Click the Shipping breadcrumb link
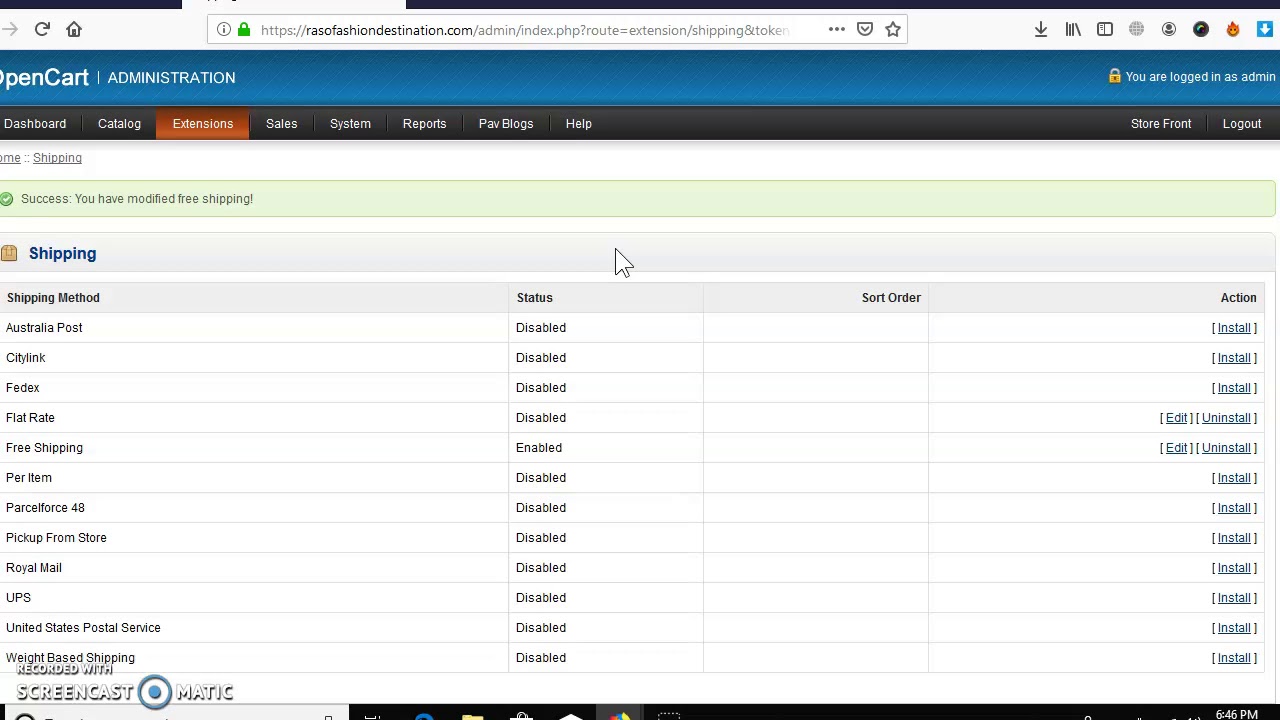This screenshot has width=1280, height=720. click(57, 158)
